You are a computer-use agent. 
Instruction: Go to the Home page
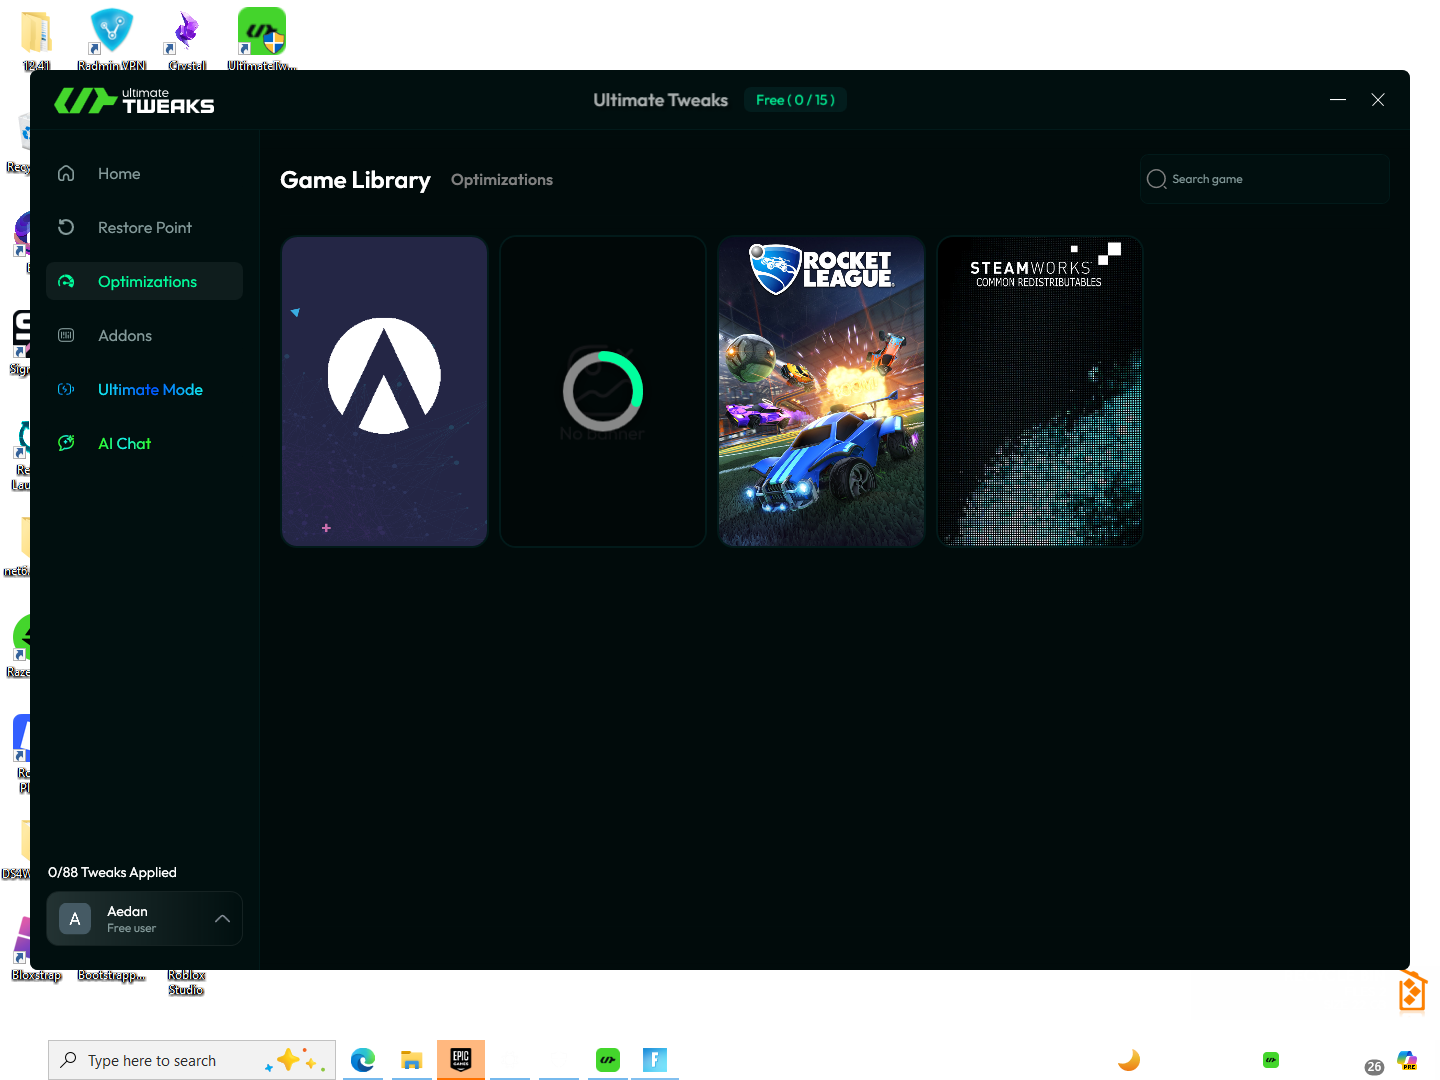click(144, 173)
